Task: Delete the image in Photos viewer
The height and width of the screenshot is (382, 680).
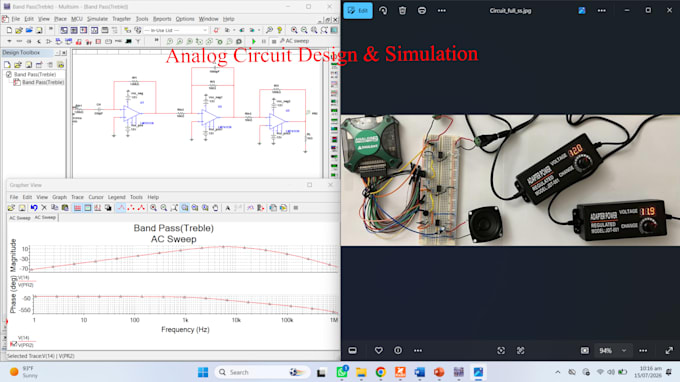Action: (402, 10)
